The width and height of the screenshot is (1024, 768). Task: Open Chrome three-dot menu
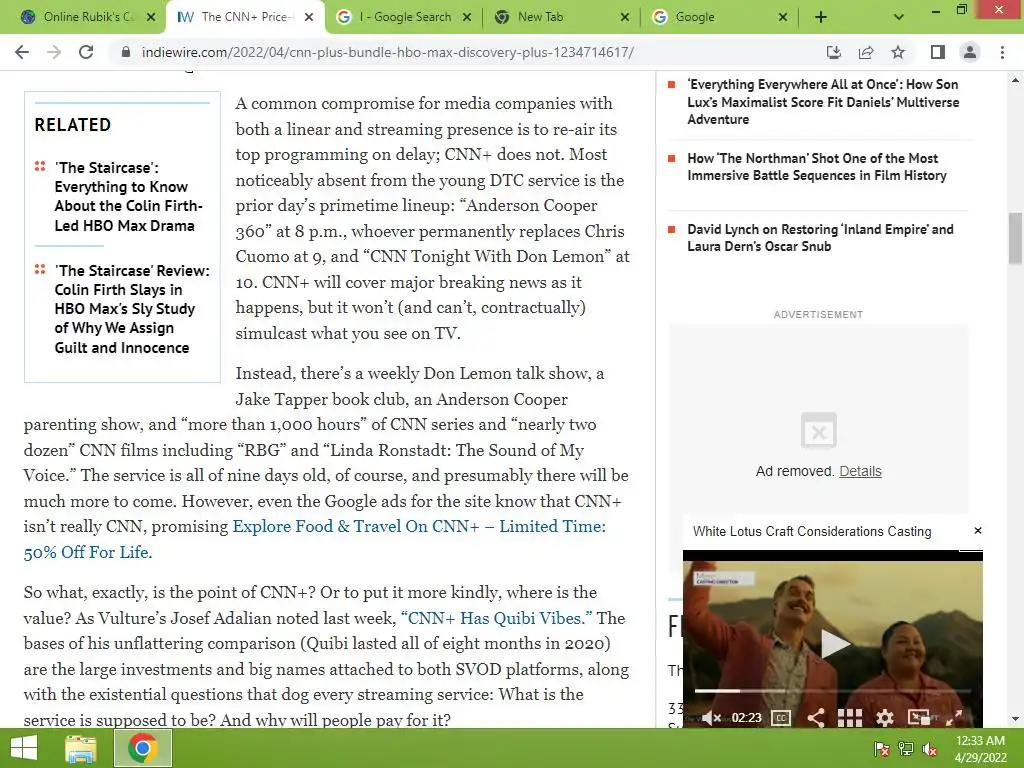pyautogui.click(x=1002, y=52)
